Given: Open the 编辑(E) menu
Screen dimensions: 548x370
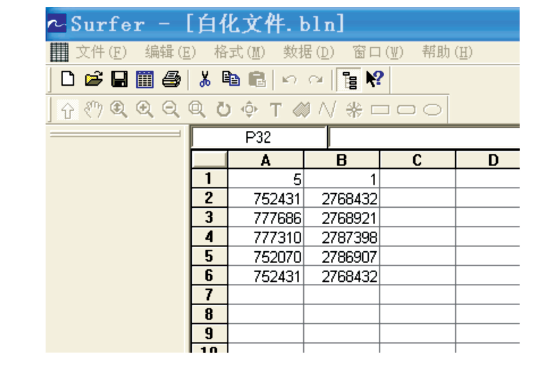Looking at the screenshot, I should pyautogui.click(x=171, y=52).
